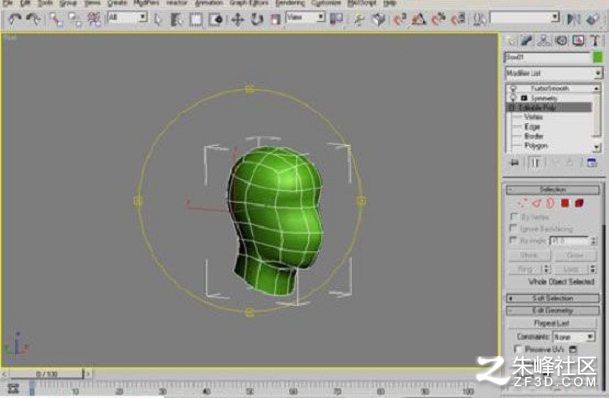Select Edge sub-object in modifier stack

(x=532, y=127)
